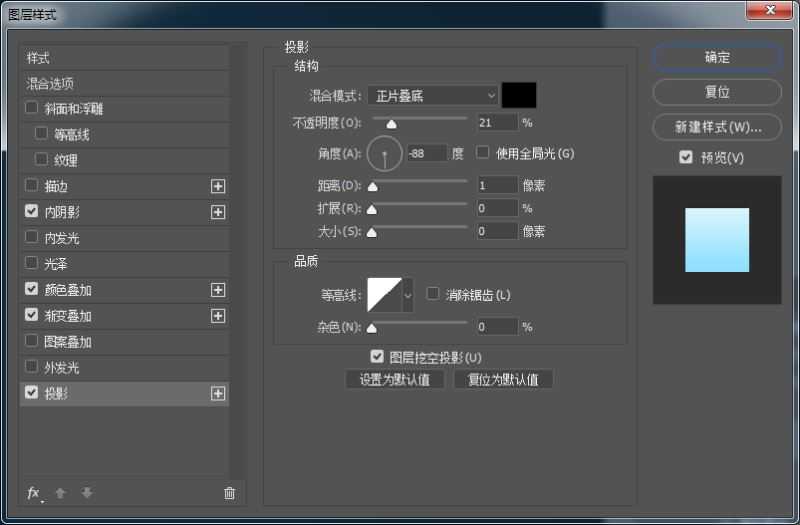The width and height of the screenshot is (800, 525).
Task: Enable the 纹理 checkbox
Action: (x=41, y=159)
